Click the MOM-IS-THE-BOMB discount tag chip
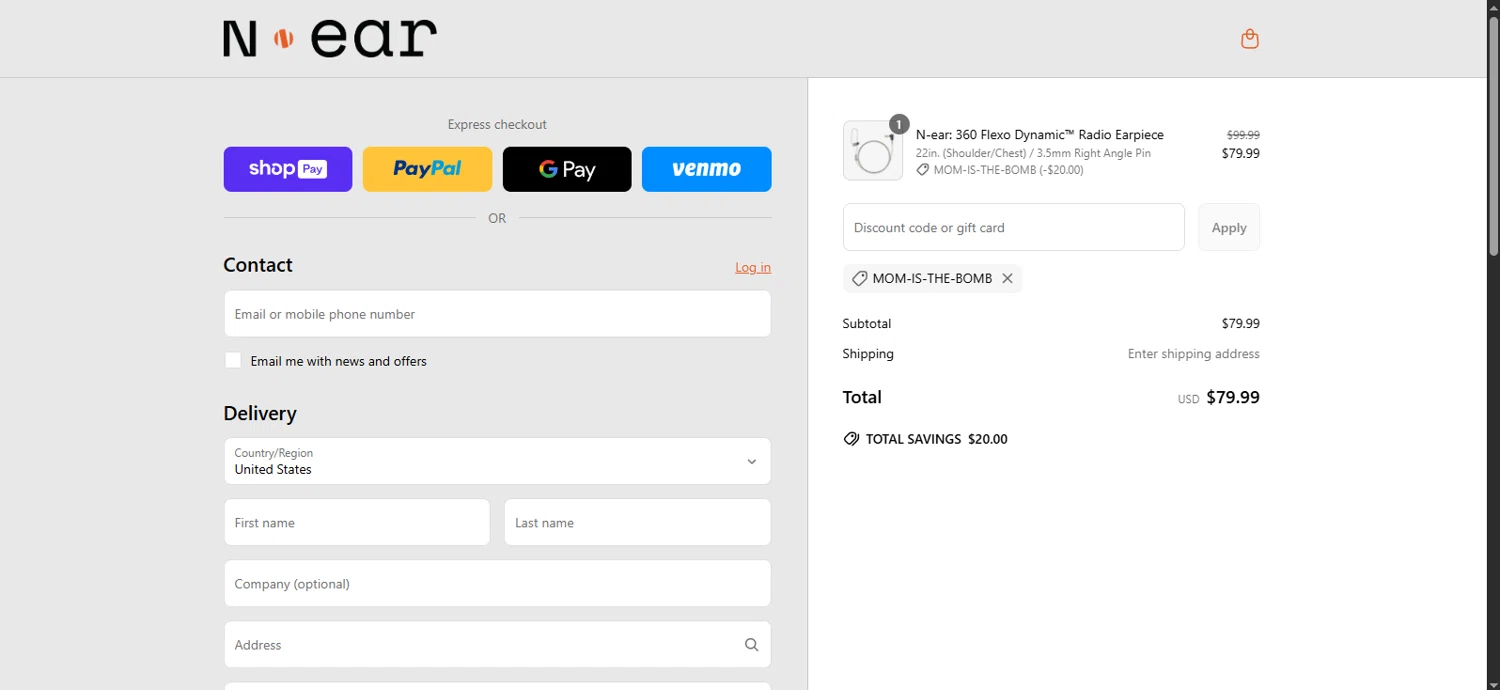This screenshot has height=690, width=1500. click(x=932, y=279)
